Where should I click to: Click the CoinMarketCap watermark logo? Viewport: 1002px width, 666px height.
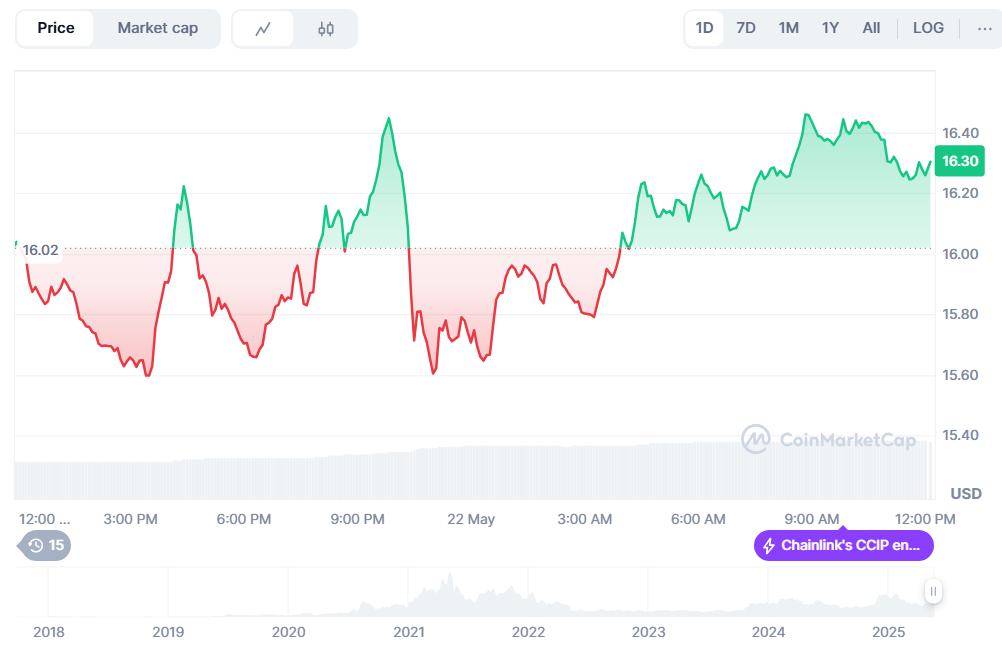(828, 439)
